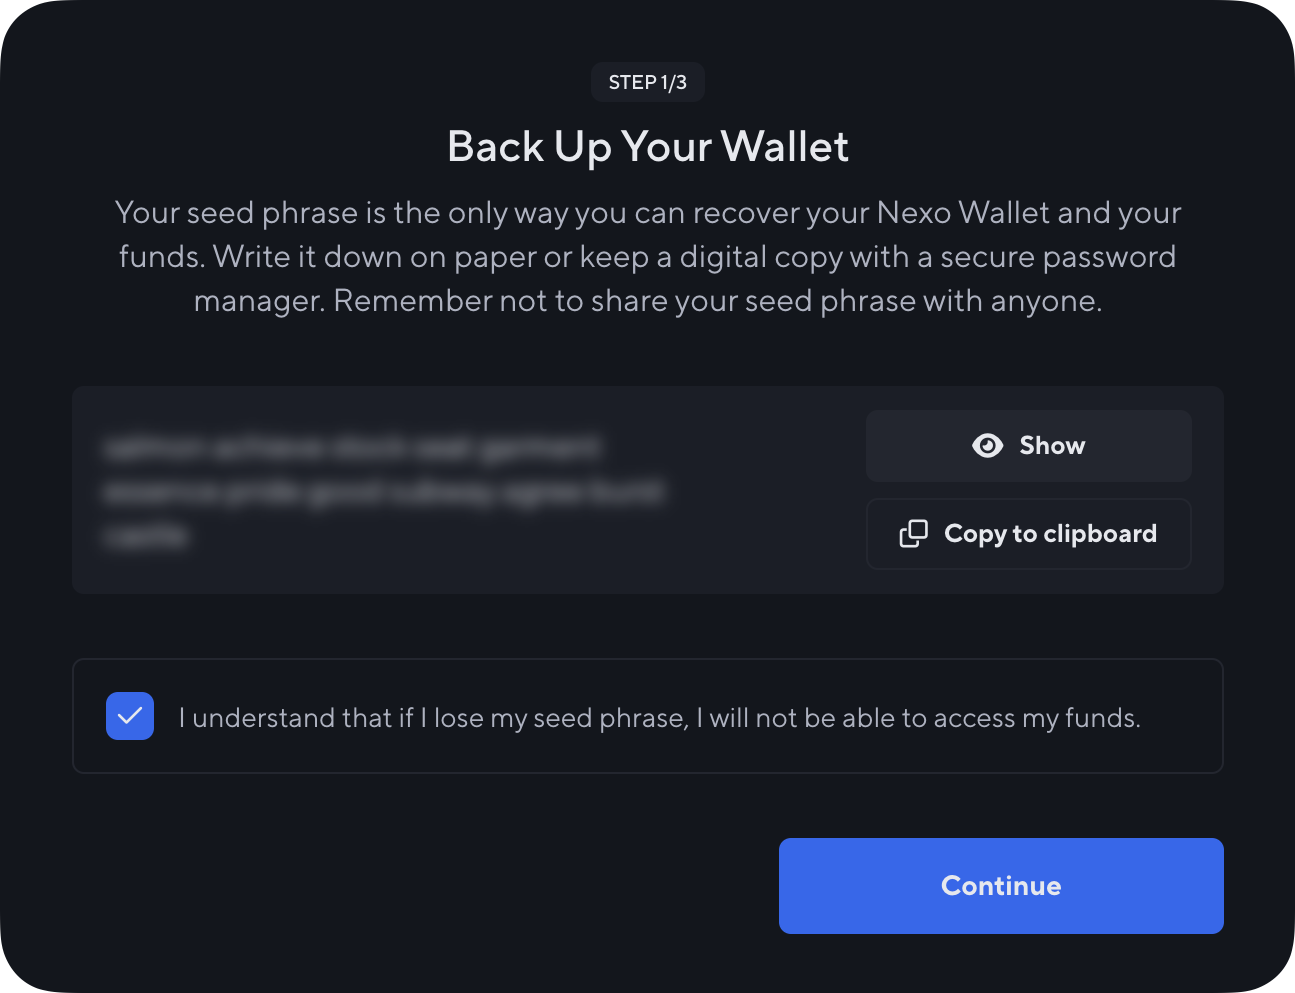Click the clipboard glyph in the lower right button
1295x993 pixels.
click(x=913, y=534)
